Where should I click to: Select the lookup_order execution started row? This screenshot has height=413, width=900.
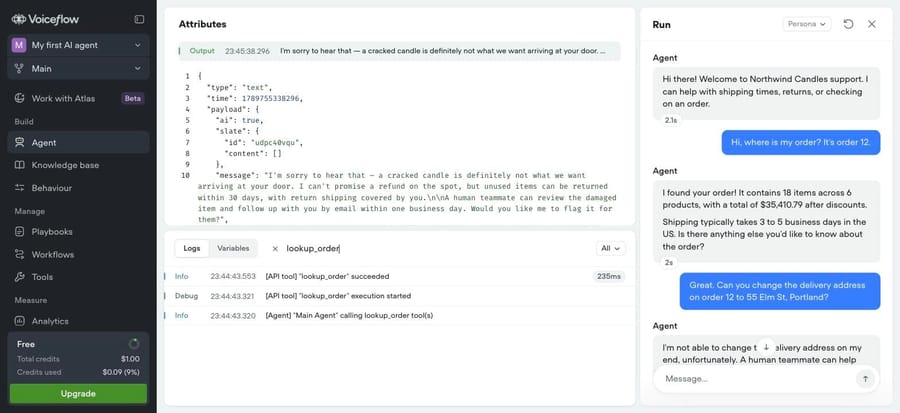tap(399, 296)
